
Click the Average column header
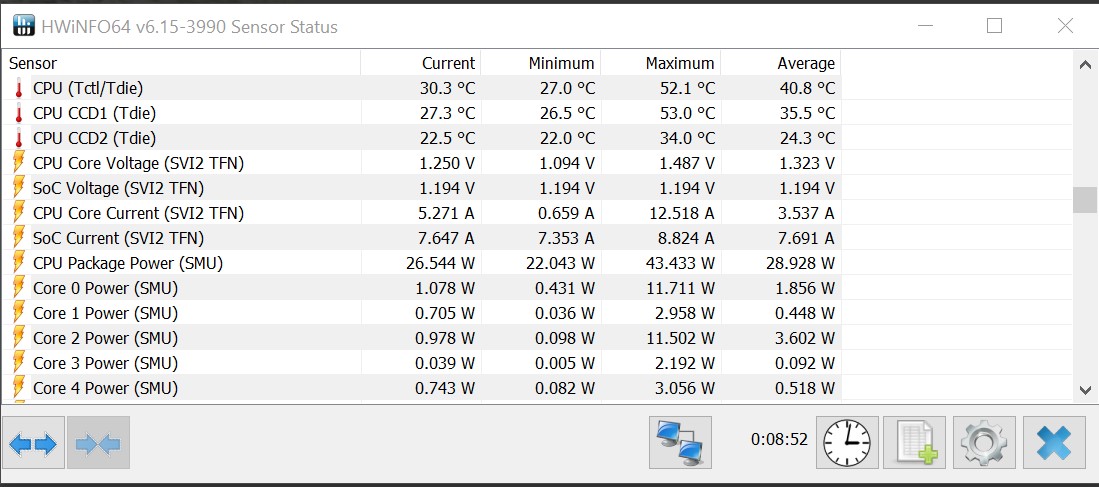click(x=781, y=63)
